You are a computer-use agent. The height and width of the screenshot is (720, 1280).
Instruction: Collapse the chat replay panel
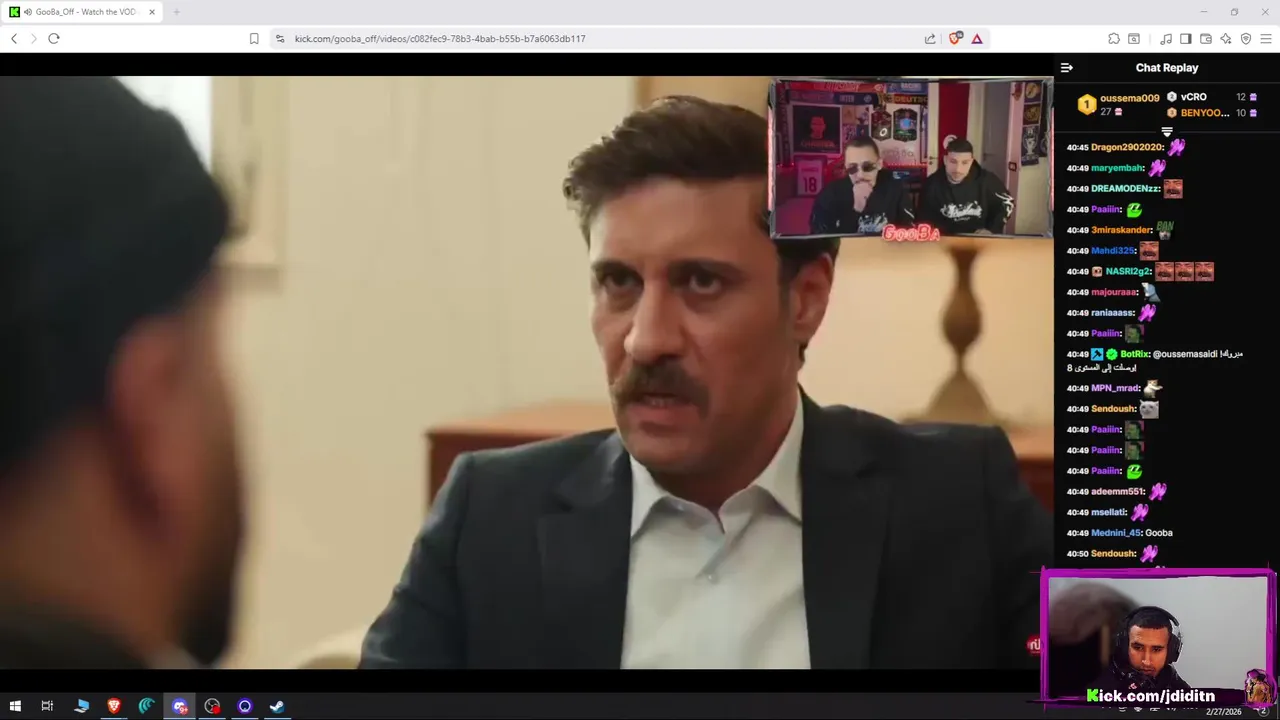coord(1067,68)
